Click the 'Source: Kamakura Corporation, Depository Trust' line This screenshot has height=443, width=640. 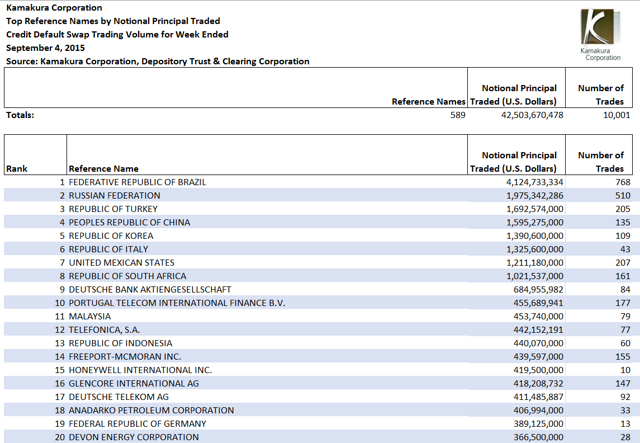point(158,62)
